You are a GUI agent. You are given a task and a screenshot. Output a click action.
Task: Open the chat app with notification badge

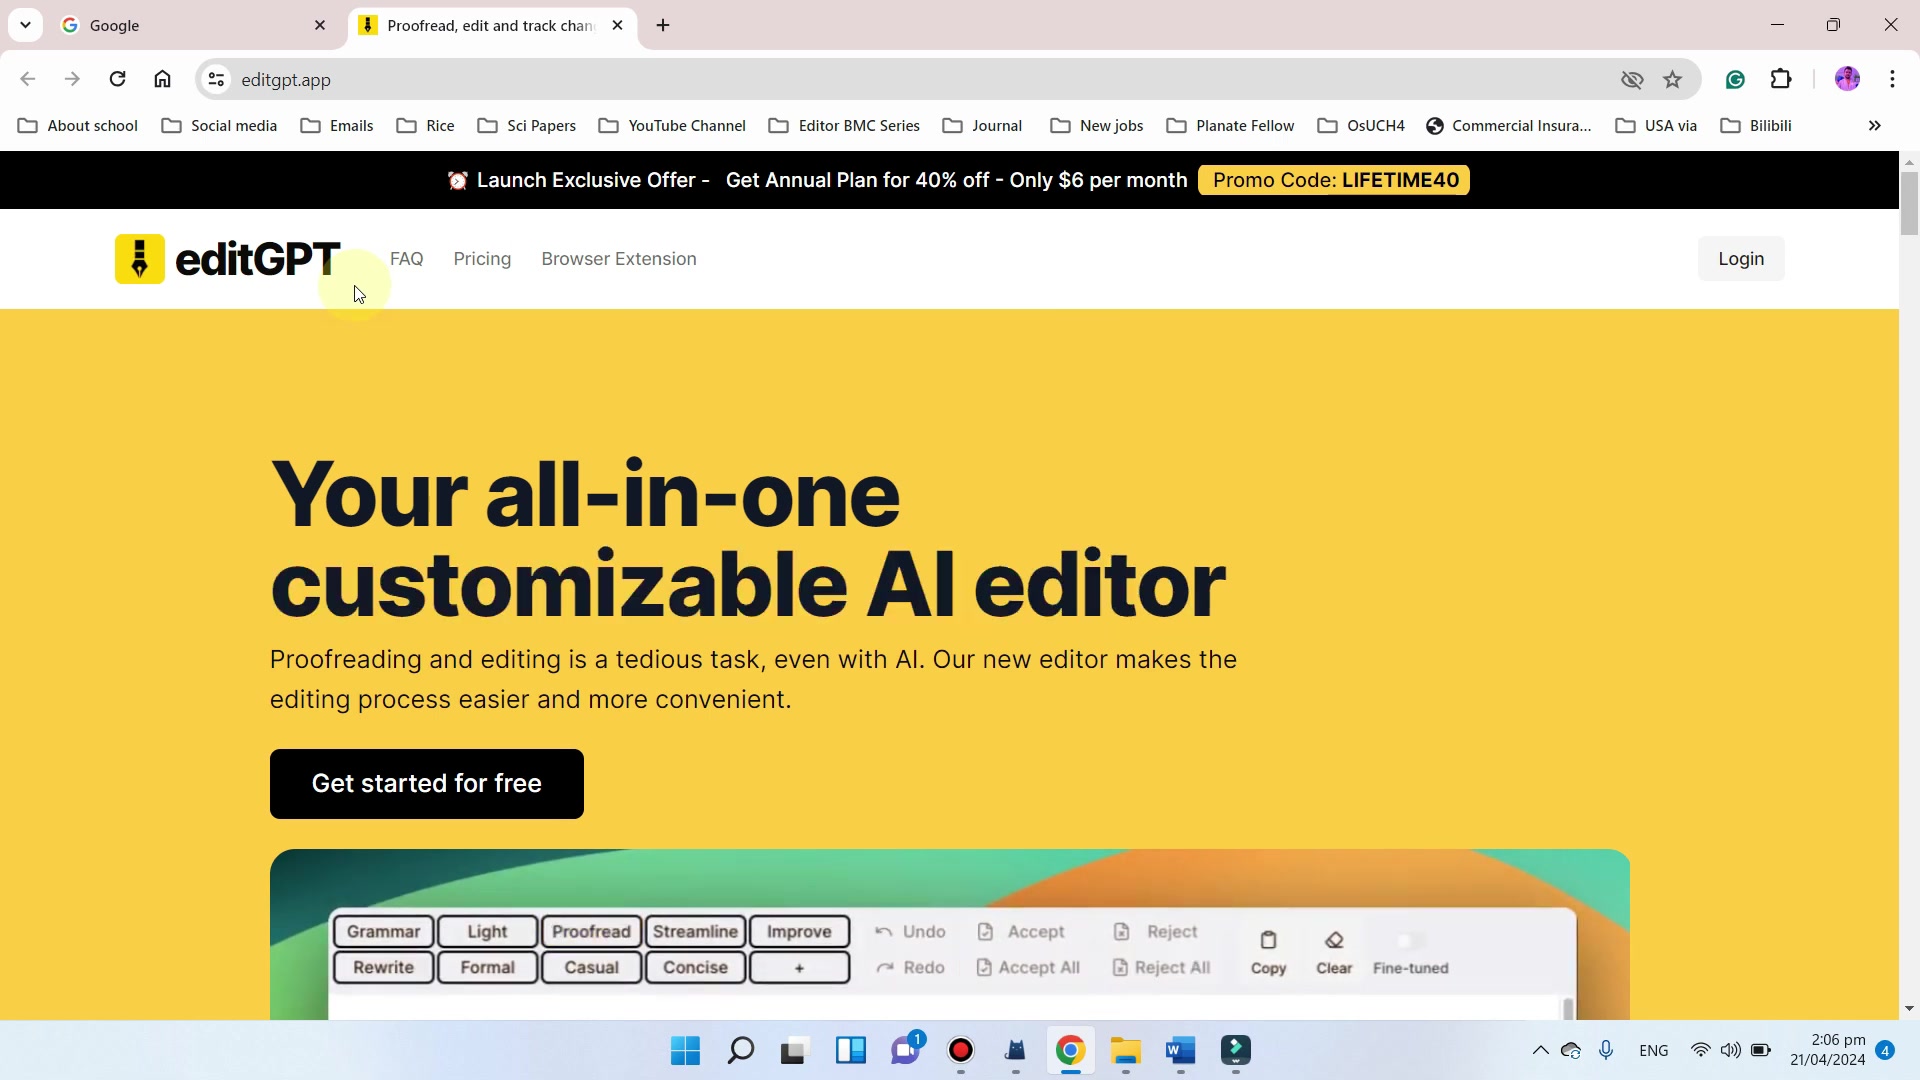(x=906, y=1050)
